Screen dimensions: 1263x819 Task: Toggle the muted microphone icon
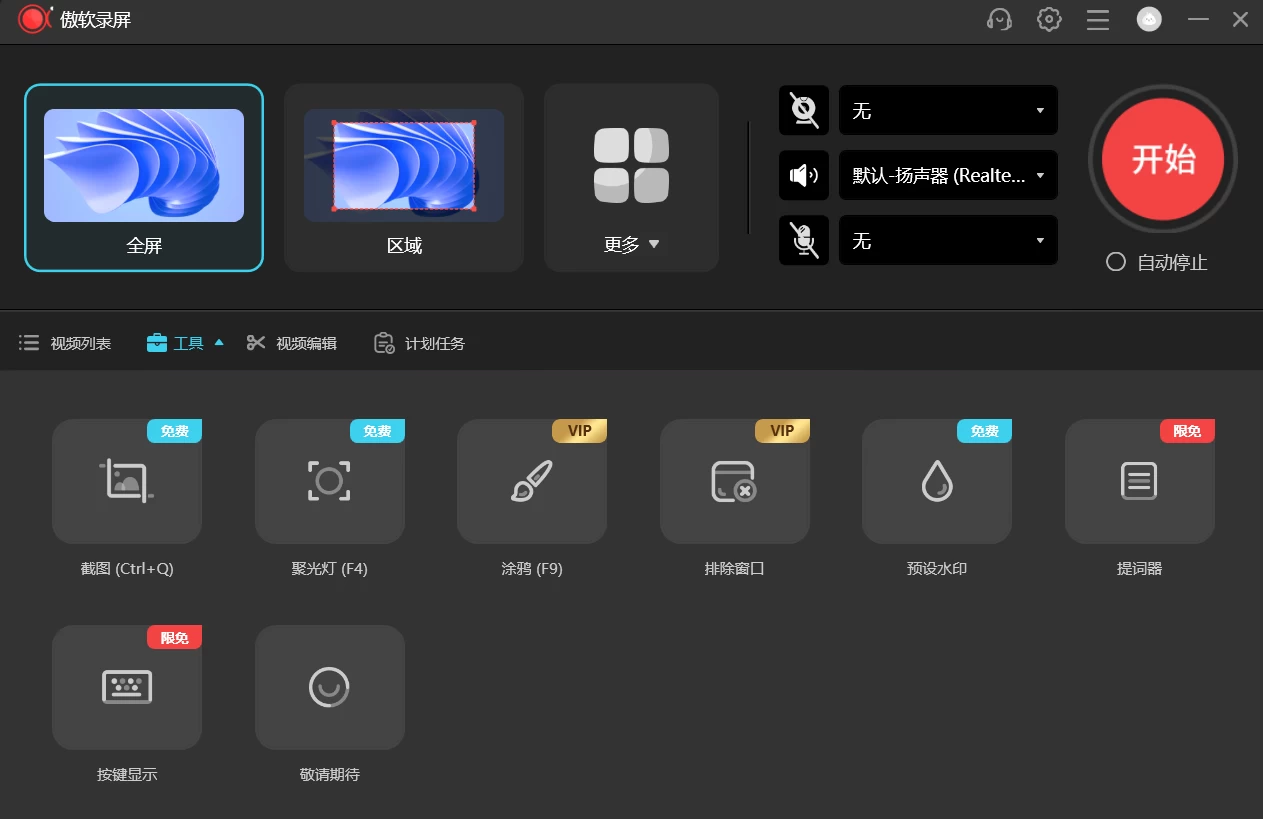[804, 240]
